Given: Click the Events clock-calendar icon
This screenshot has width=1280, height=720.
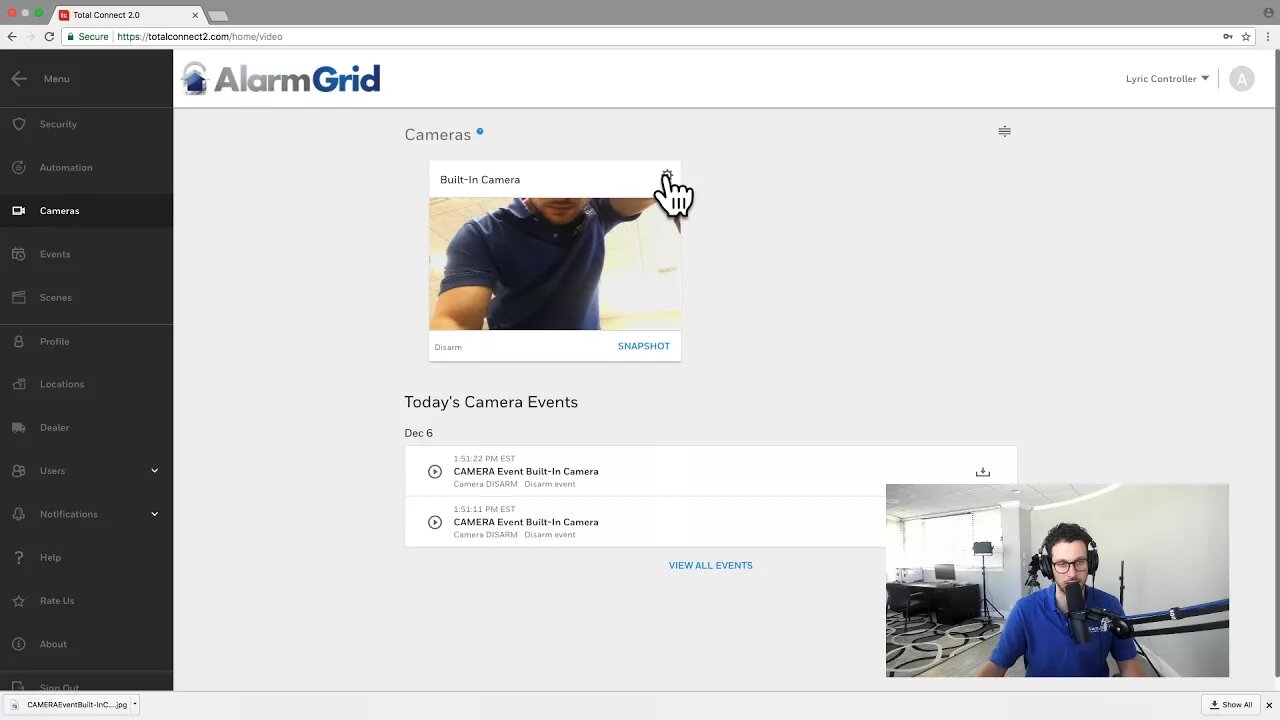Looking at the screenshot, I should (19, 254).
